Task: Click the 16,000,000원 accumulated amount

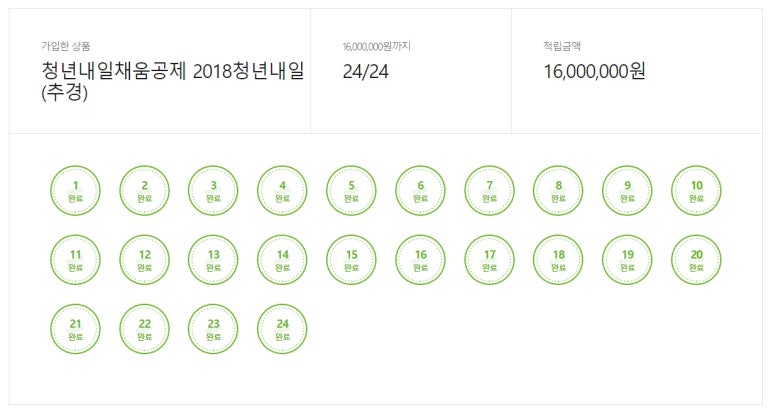Action: point(595,71)
